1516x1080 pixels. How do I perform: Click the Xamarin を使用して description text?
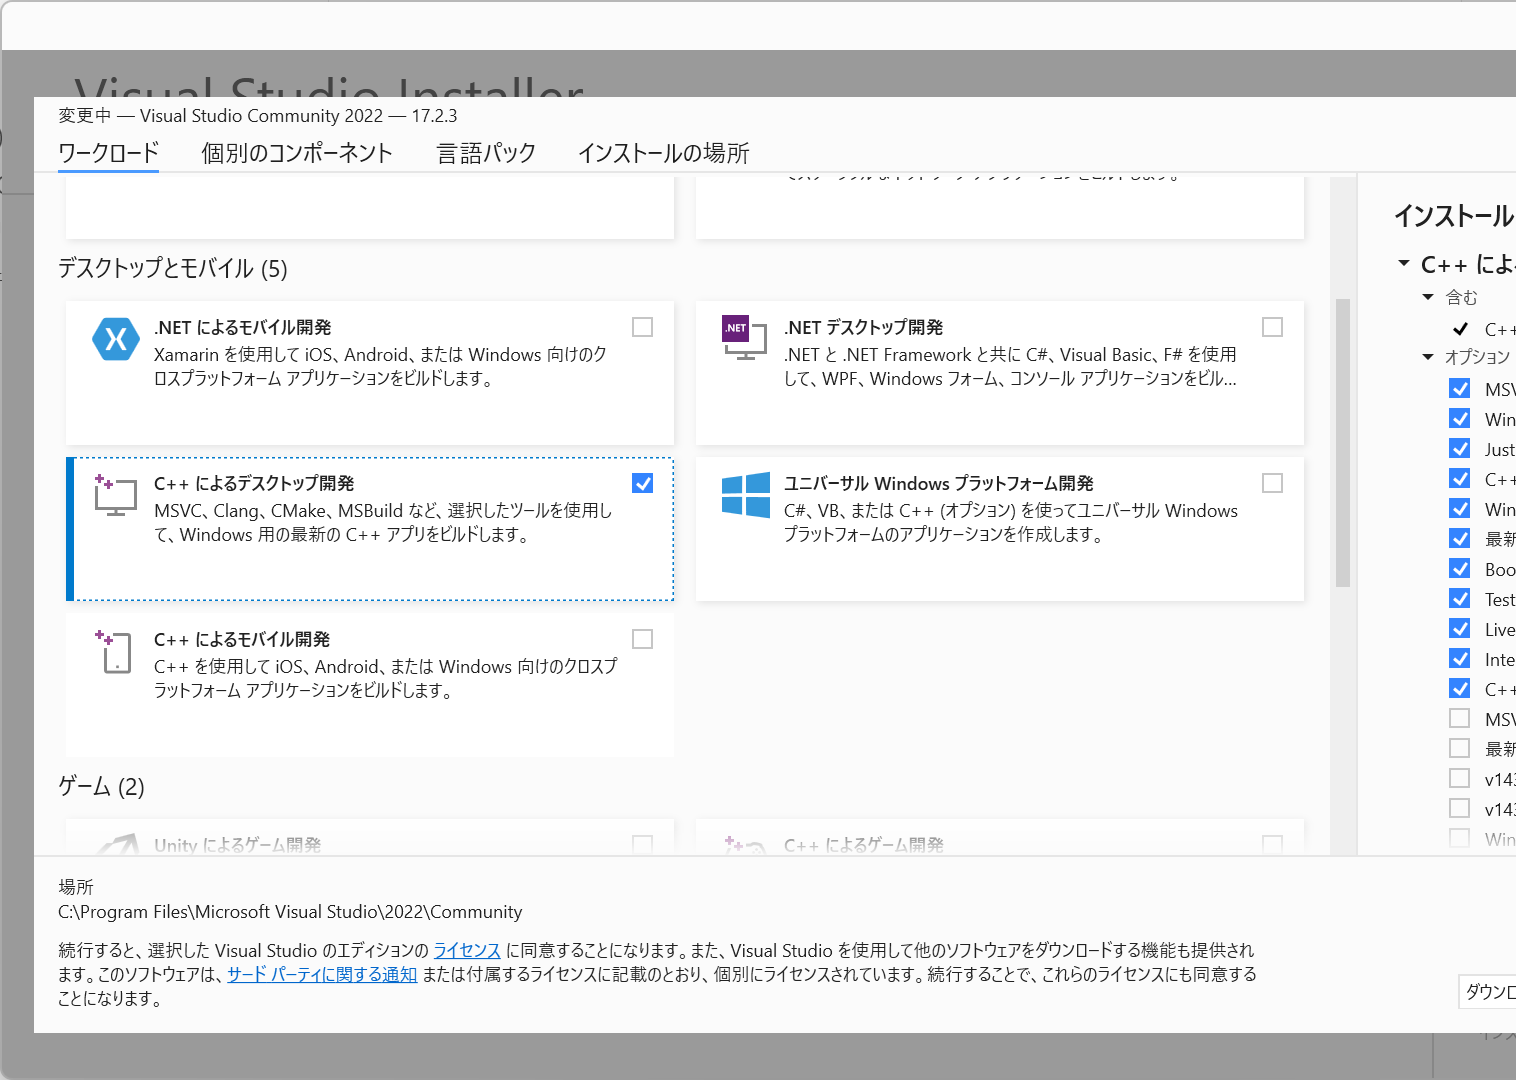tap(380, 366)
